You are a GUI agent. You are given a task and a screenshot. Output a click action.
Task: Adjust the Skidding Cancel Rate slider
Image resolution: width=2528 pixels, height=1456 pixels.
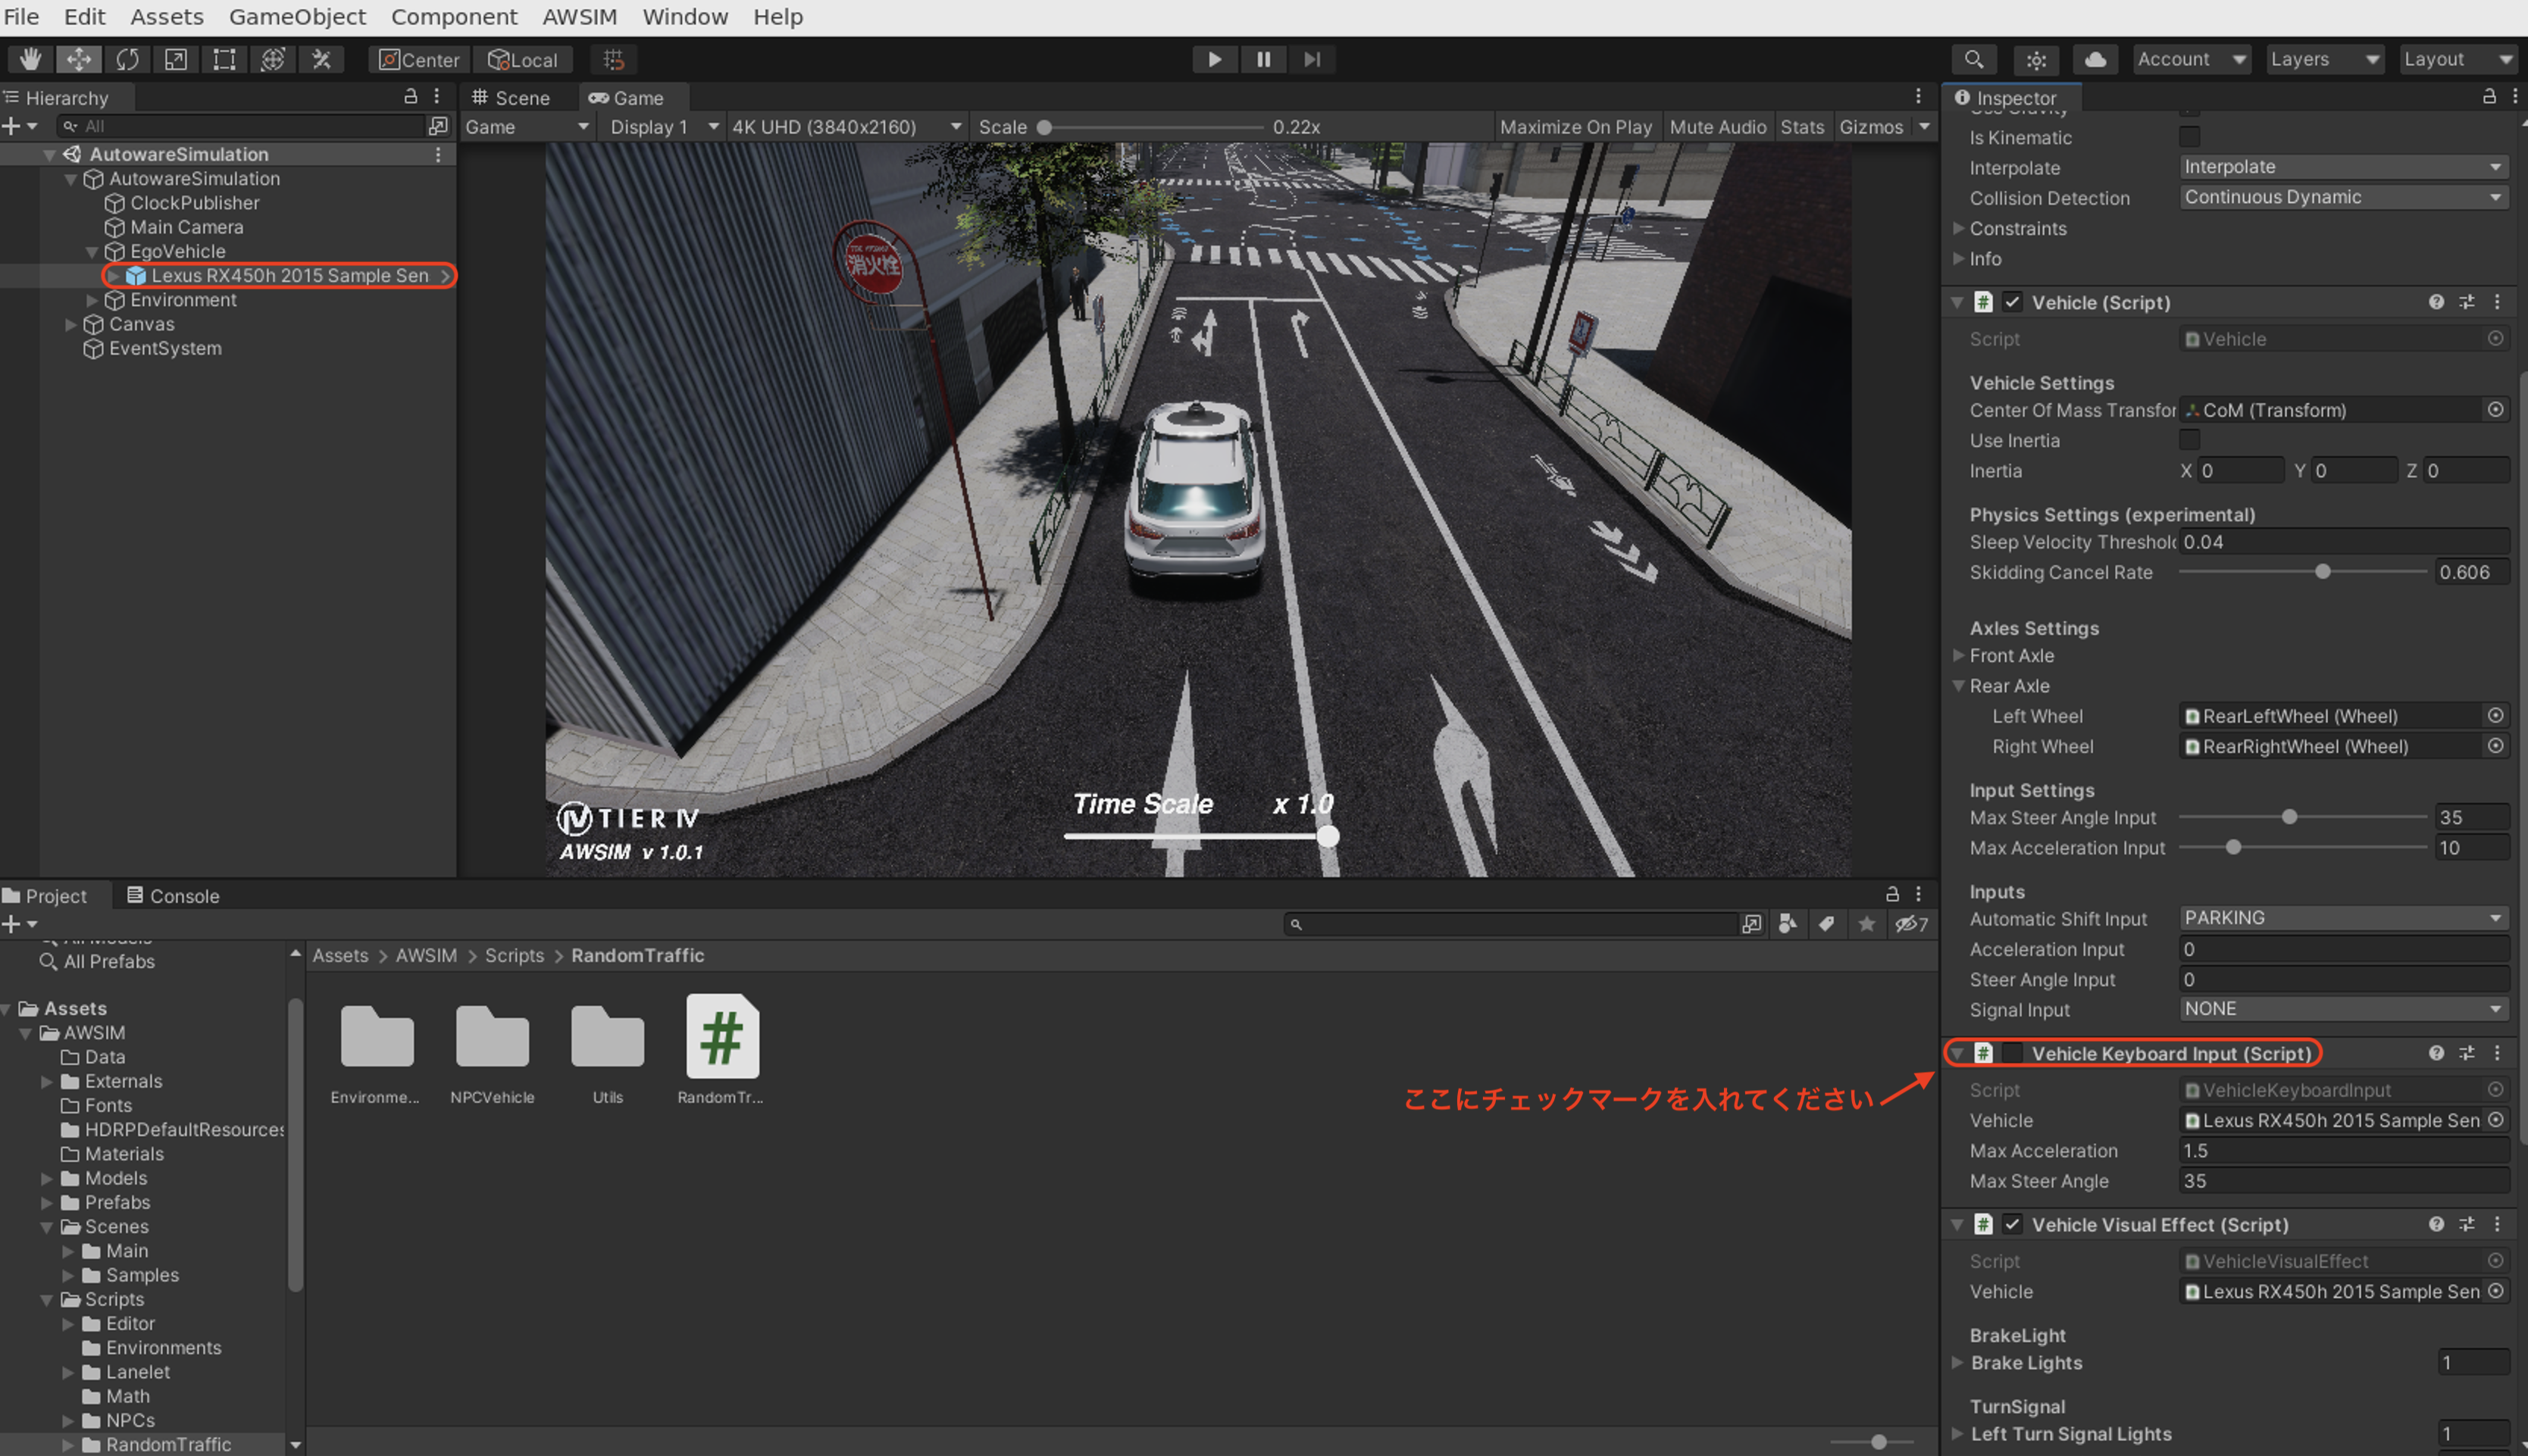[2322, 571]
